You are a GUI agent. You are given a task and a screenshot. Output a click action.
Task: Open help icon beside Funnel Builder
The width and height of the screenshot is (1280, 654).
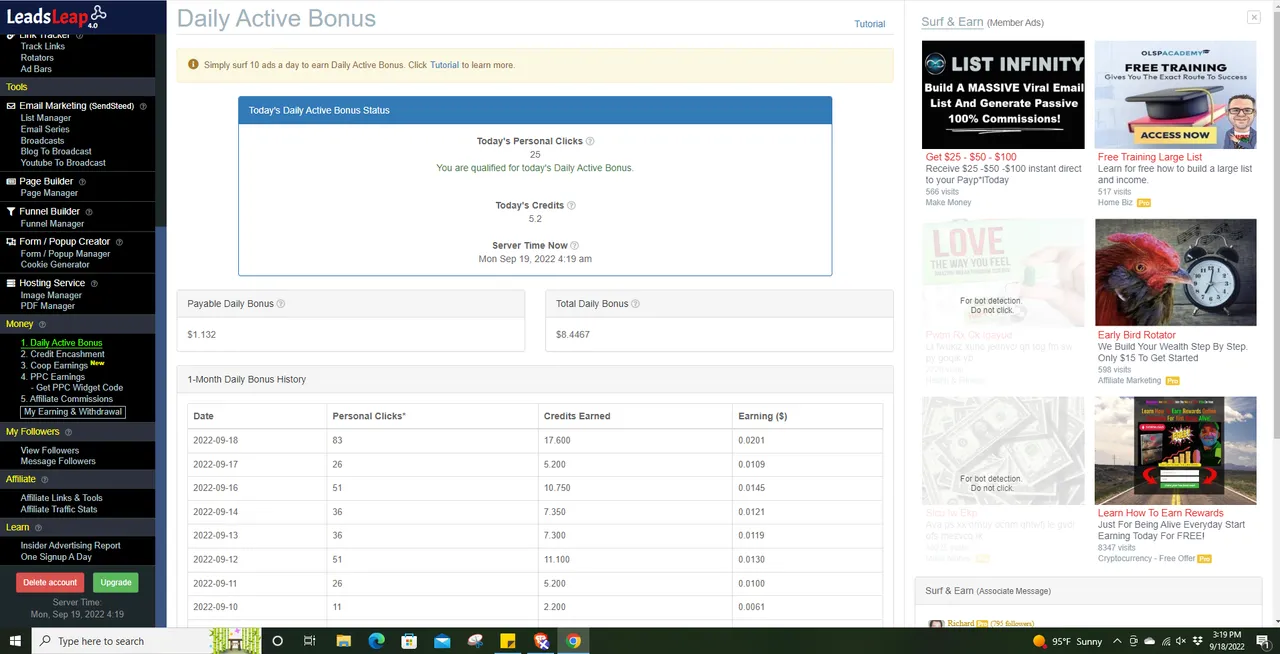[x=89, y=212]
